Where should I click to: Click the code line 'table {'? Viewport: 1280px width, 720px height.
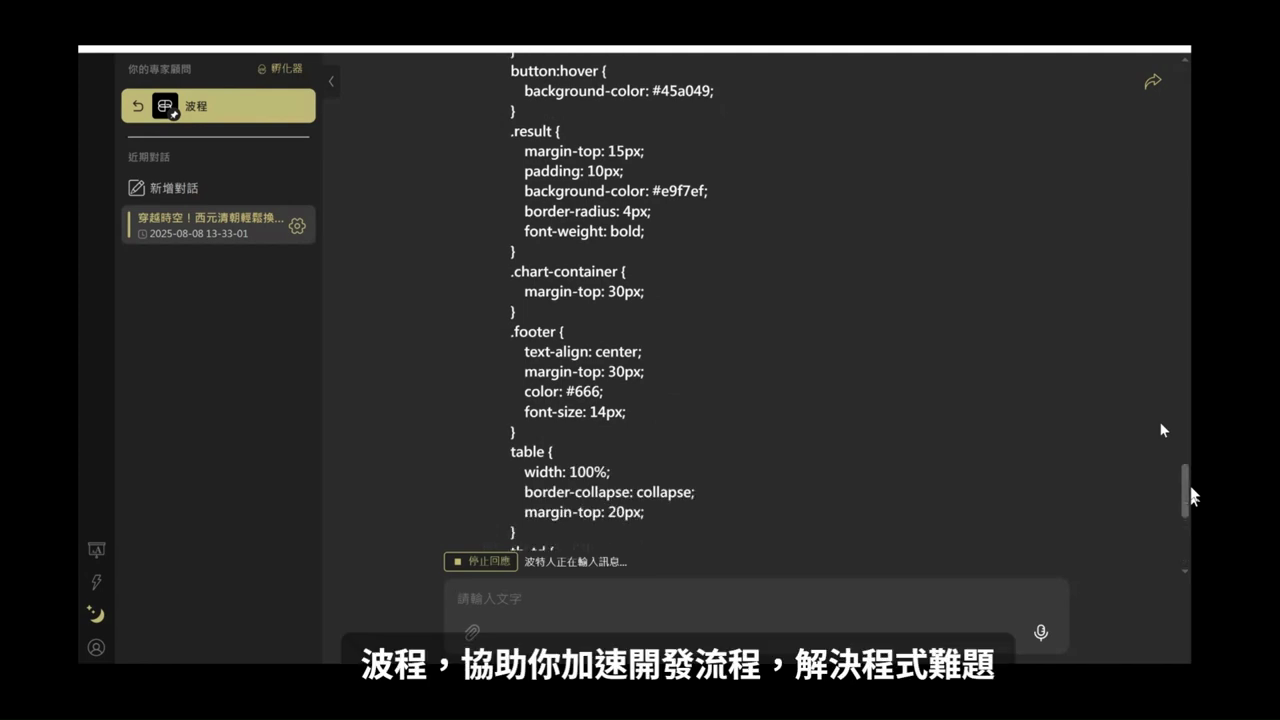coord(531,452)
